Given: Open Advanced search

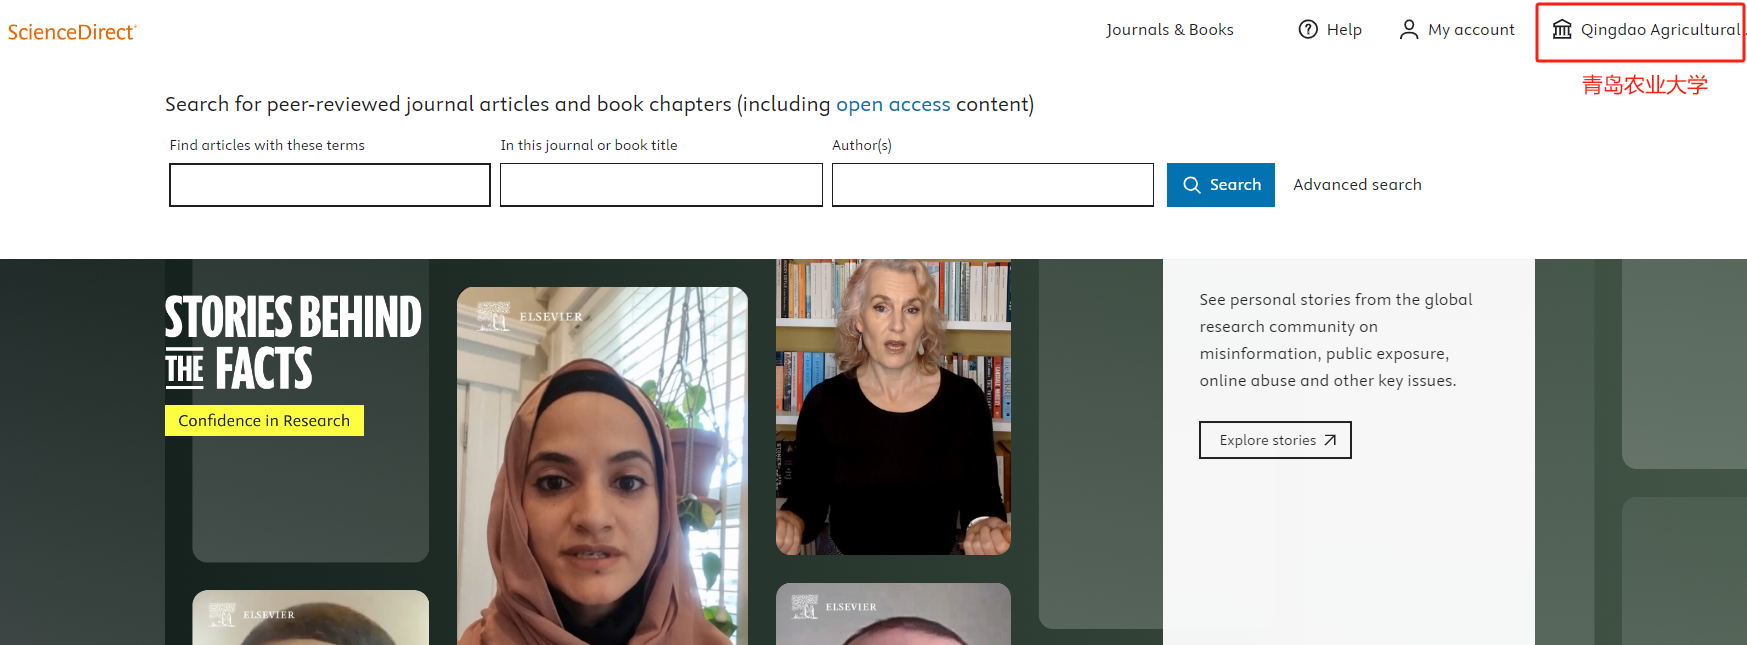Looking at the screenshot, I should (x=1357, y=185).
